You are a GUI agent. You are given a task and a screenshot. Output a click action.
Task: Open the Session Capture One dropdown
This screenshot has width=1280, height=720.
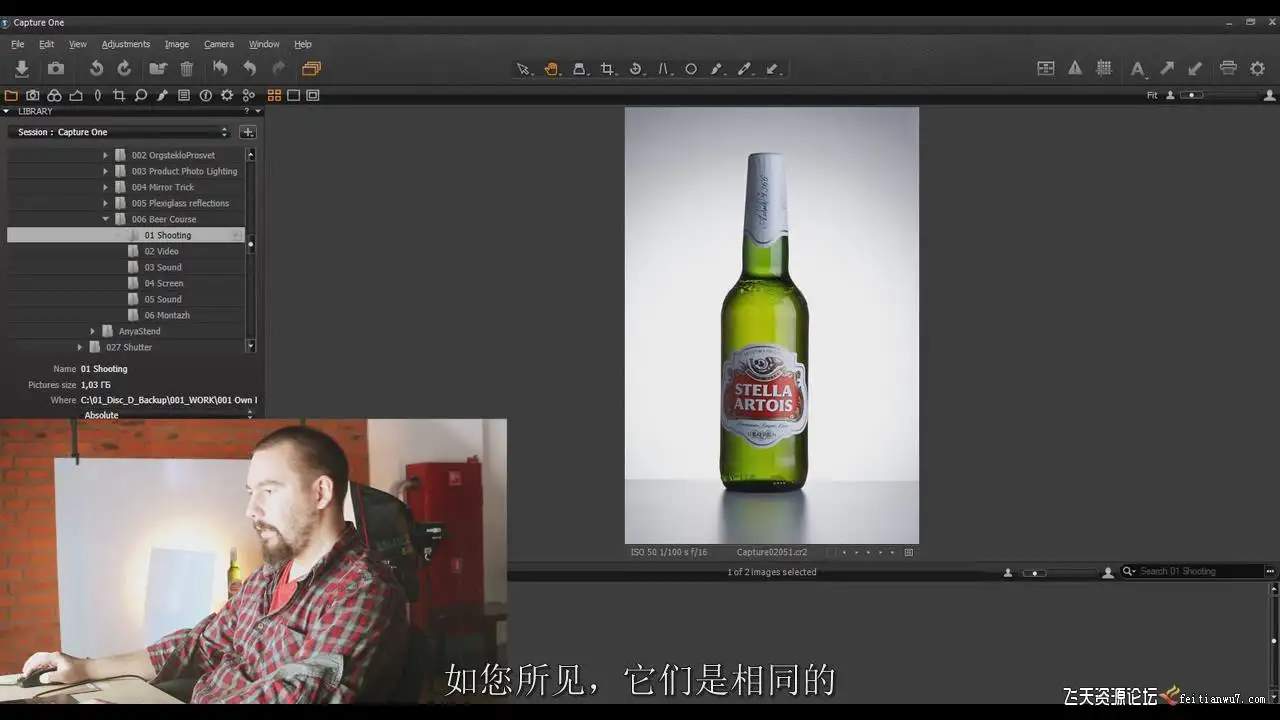point(120,132)
